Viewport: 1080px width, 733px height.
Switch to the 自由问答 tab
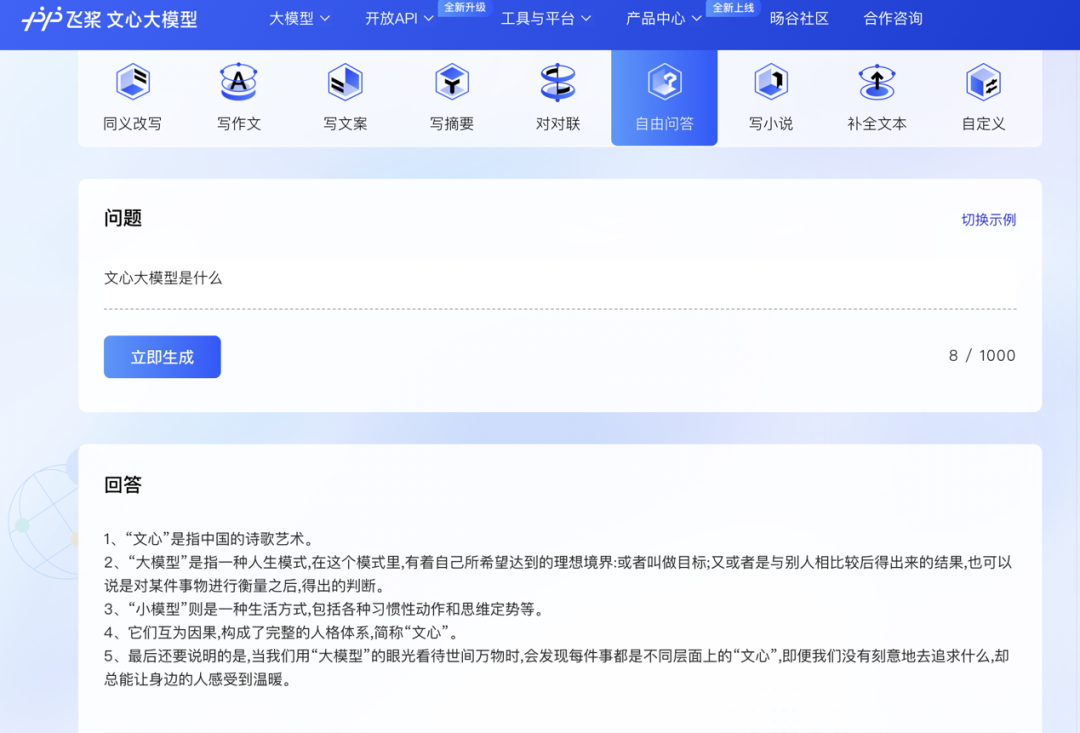tap(664, 98)
